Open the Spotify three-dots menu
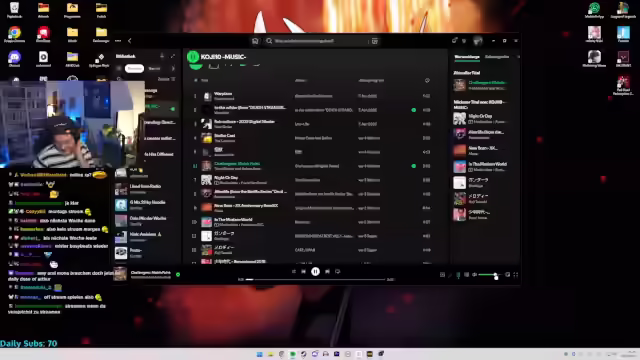This screenshot has width=640, height=360. click(x=118, y=41)
